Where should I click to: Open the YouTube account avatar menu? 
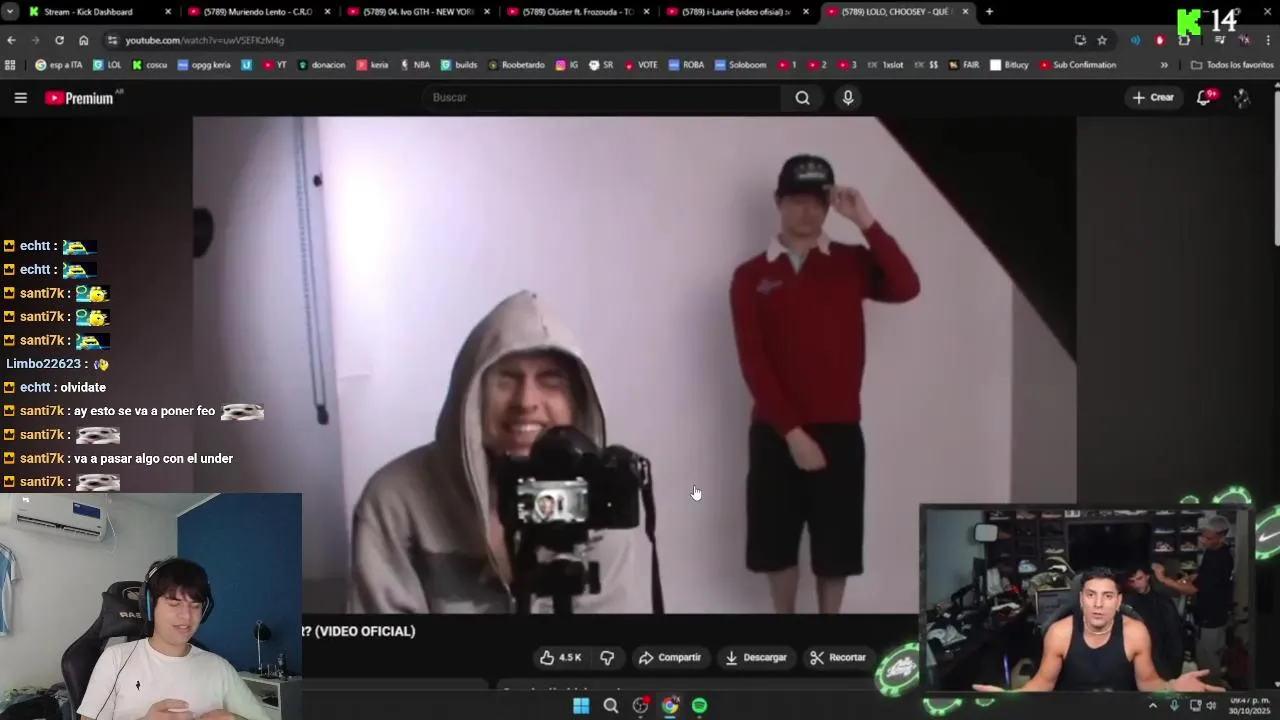point(1242,97)
